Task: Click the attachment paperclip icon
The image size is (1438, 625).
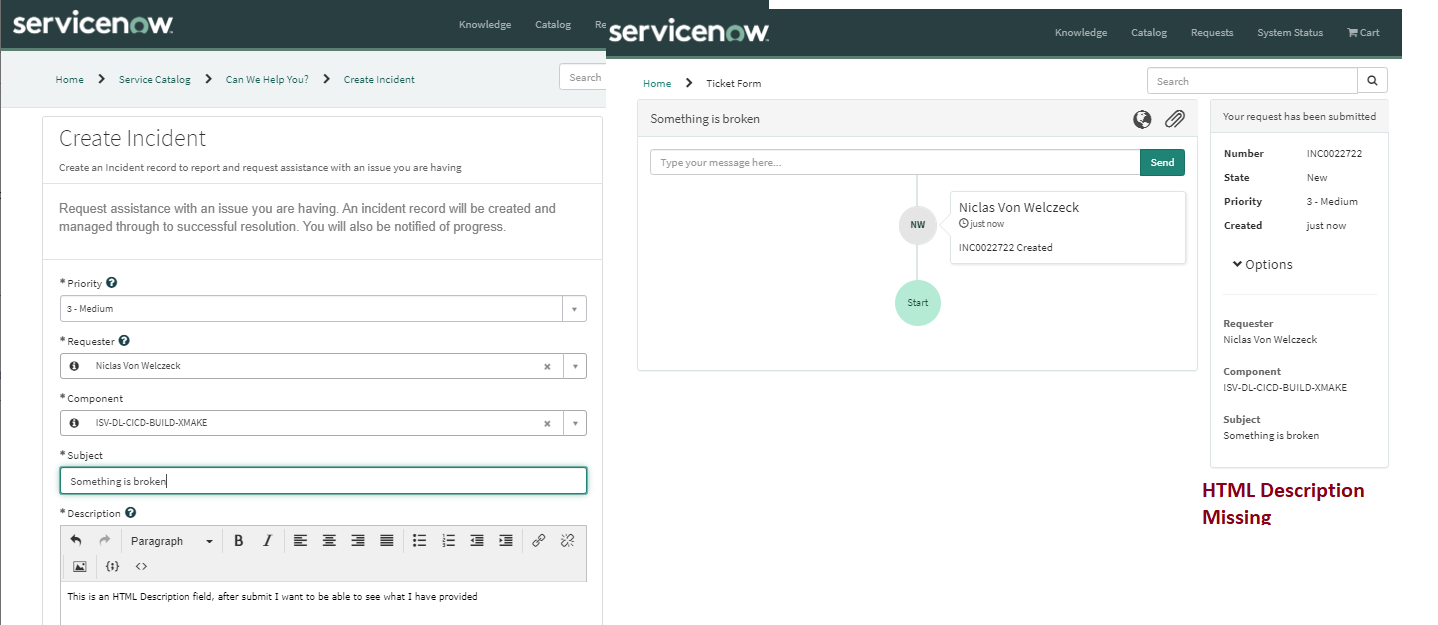Action: pos(1175,118)
